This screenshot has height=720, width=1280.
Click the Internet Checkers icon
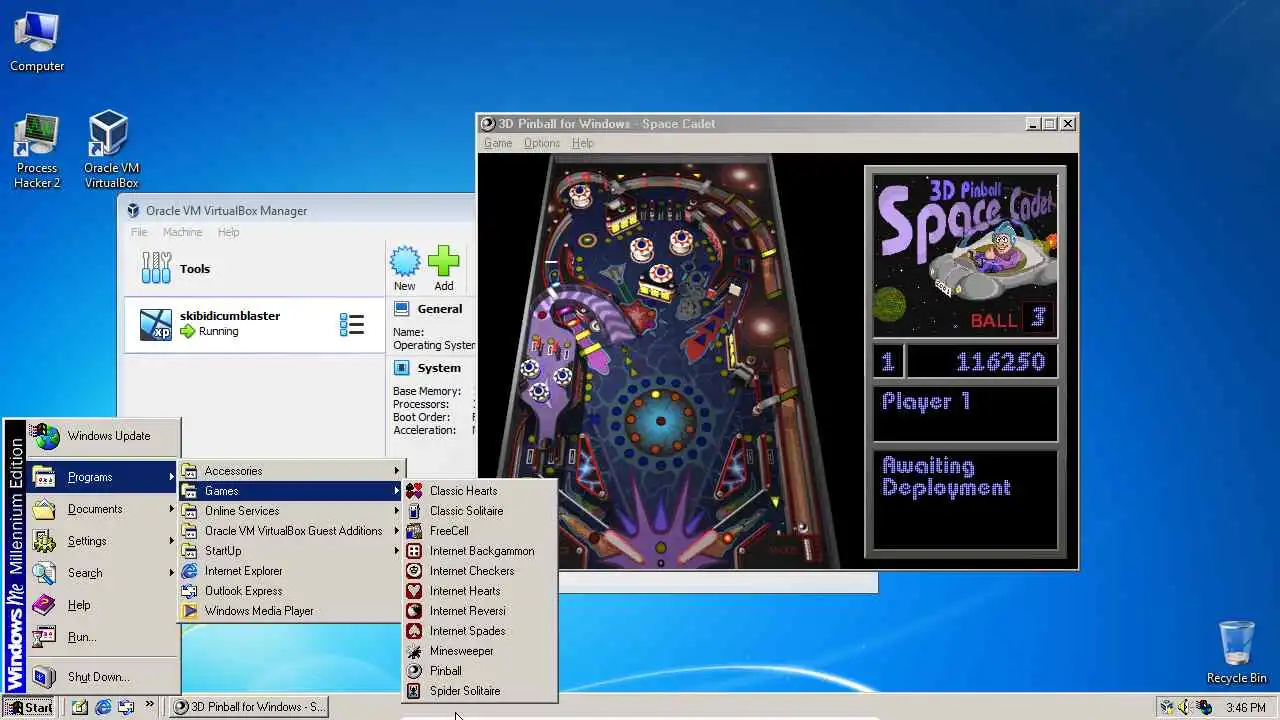tap(414, 571)
